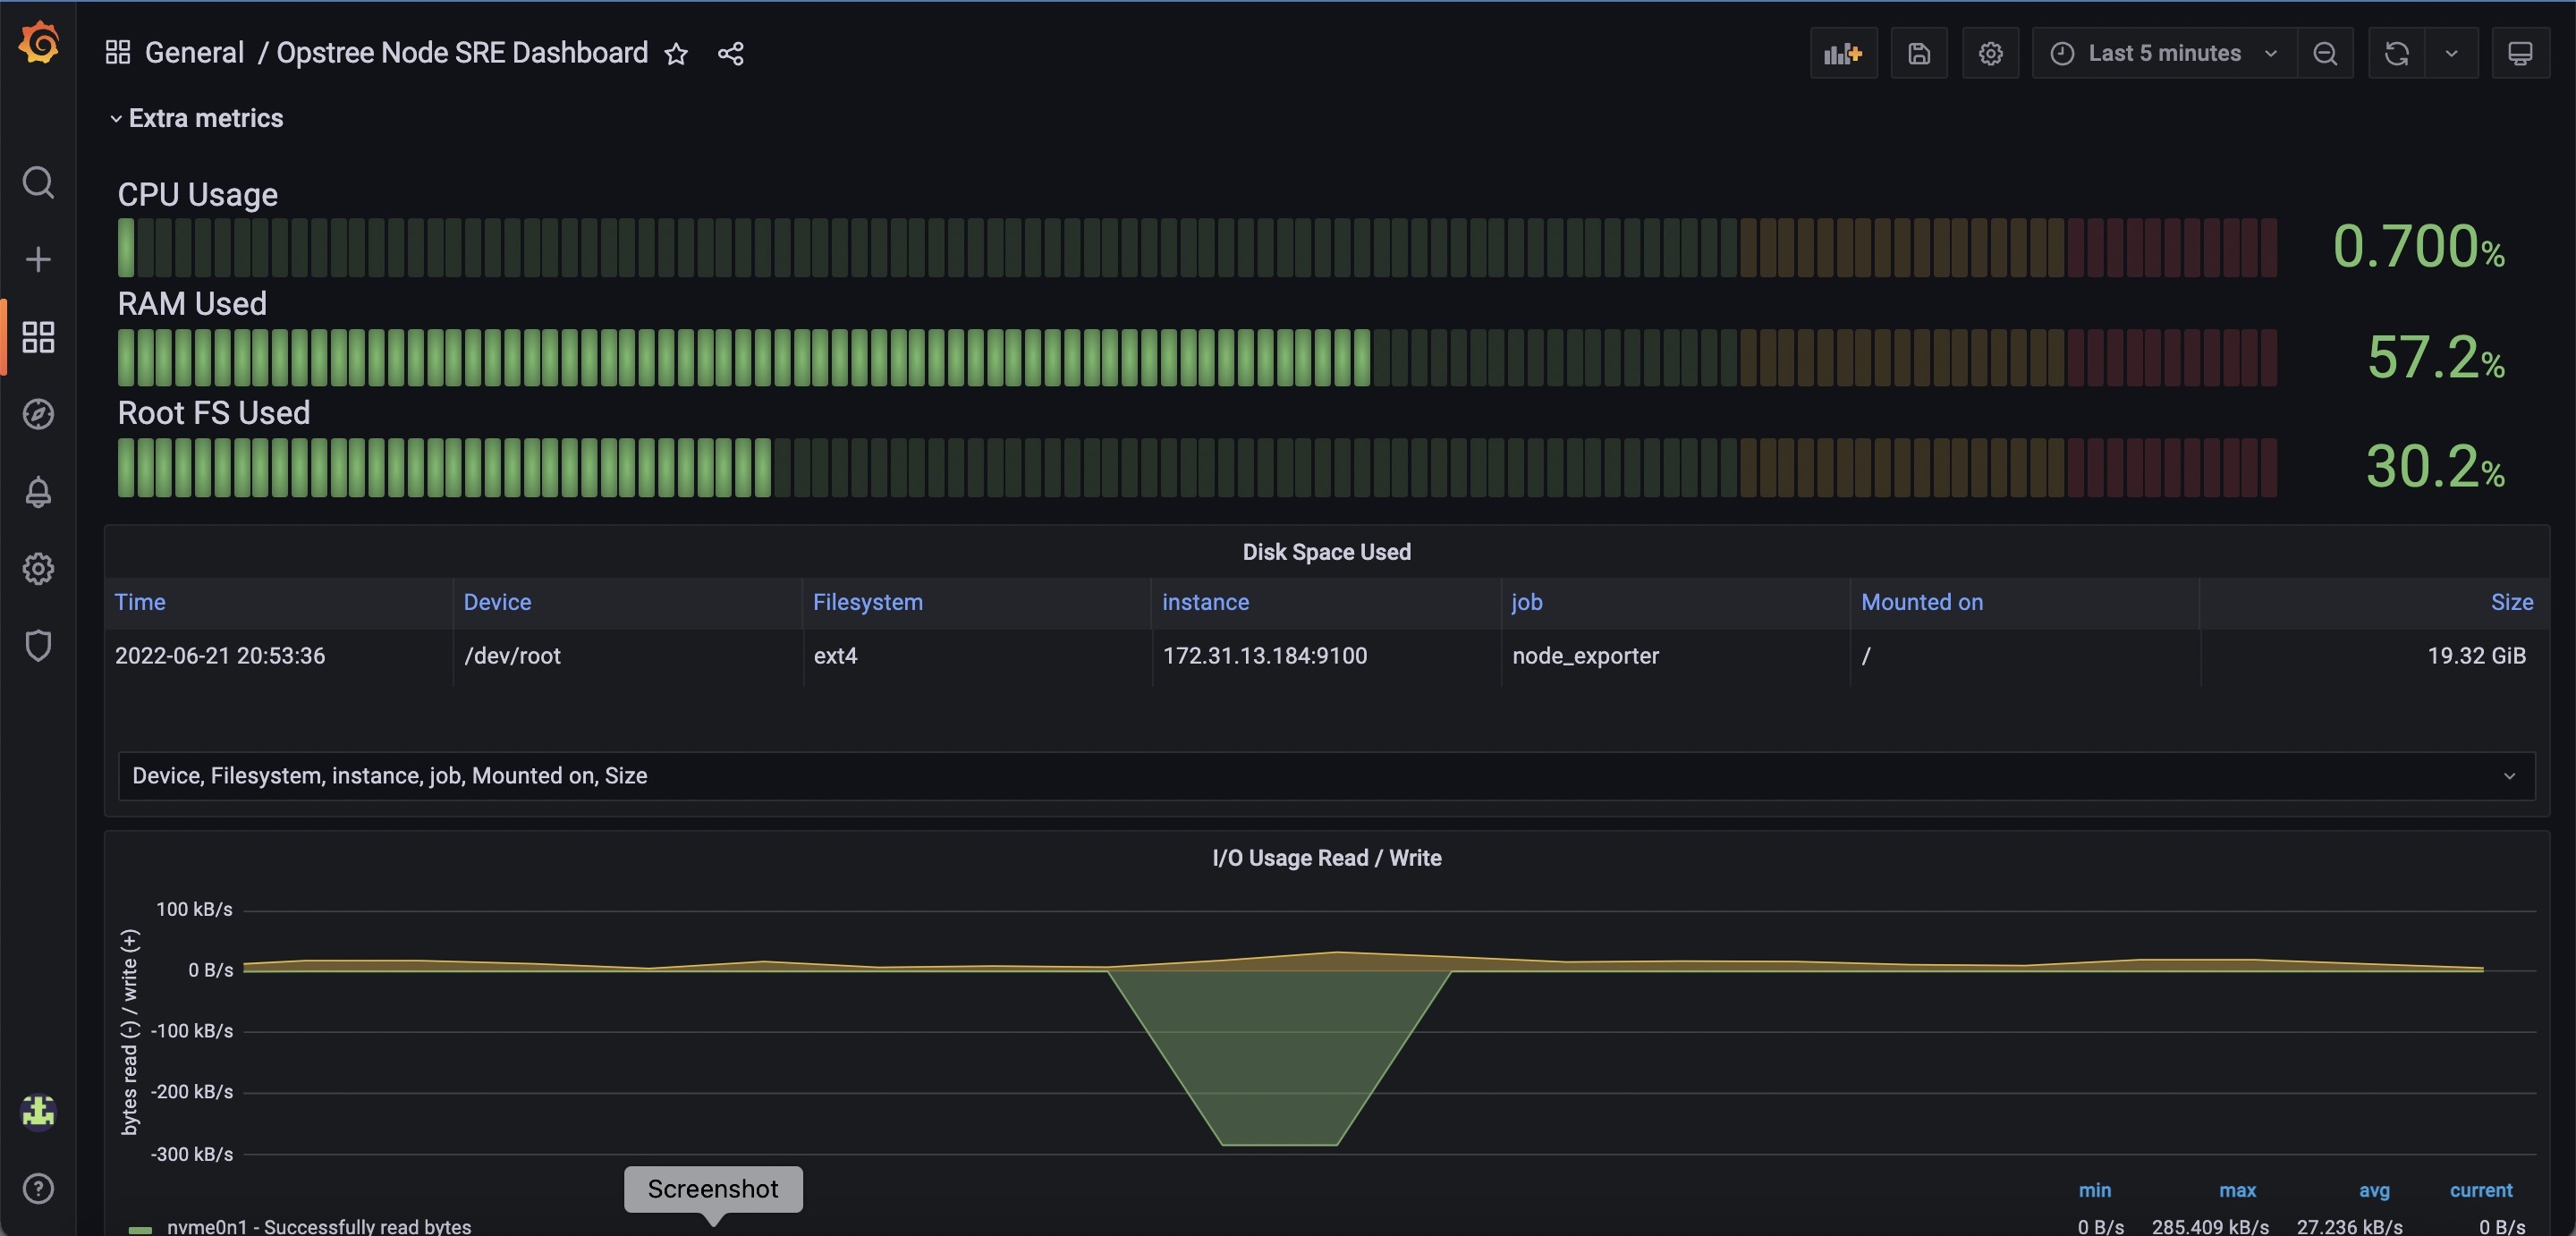The width and height of the screenshot is (2576, 1236).
Task: Click the General folder breadcrumb link
Action: click(x=194, y=53)
